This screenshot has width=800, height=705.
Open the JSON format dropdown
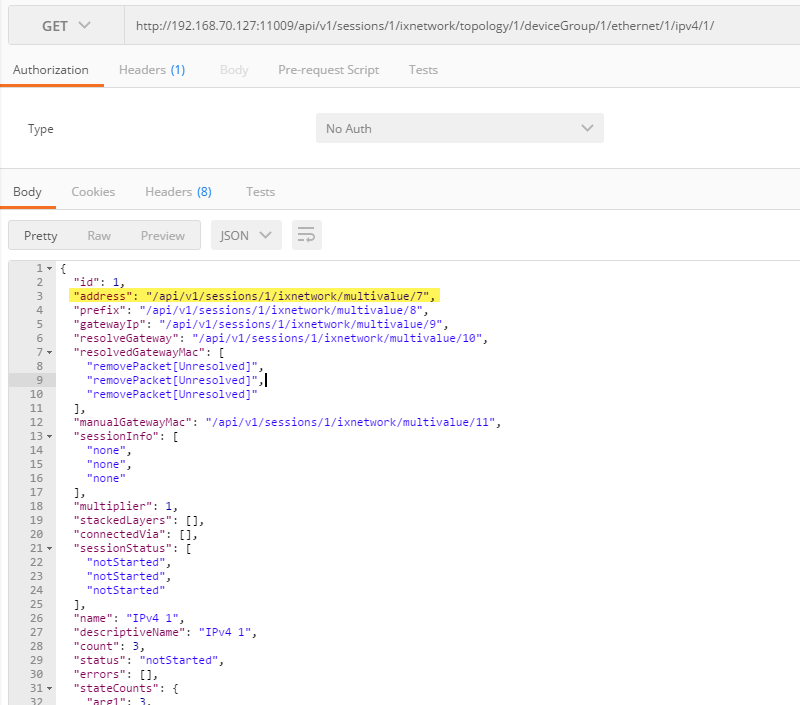click(x=246, y=236)
